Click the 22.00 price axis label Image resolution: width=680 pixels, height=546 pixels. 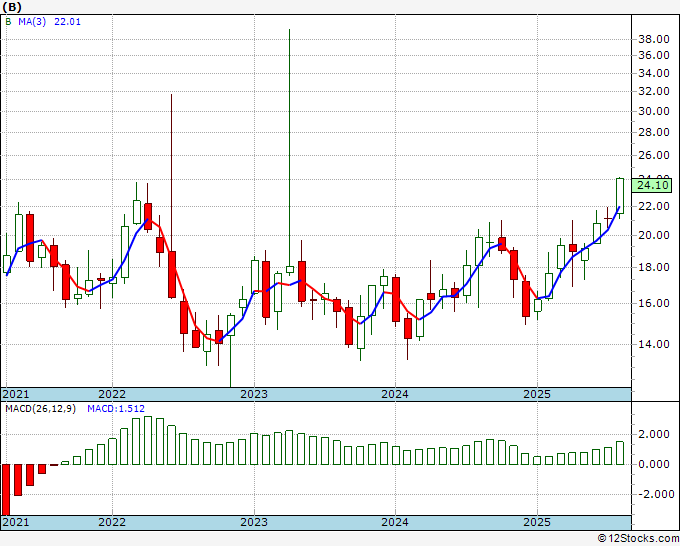click(654, 206)
